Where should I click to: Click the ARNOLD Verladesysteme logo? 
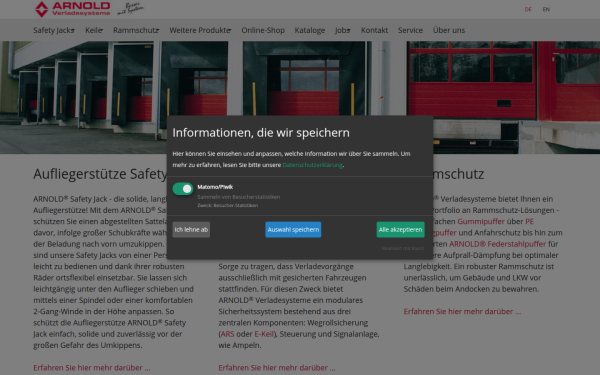(x=72, y=9)
